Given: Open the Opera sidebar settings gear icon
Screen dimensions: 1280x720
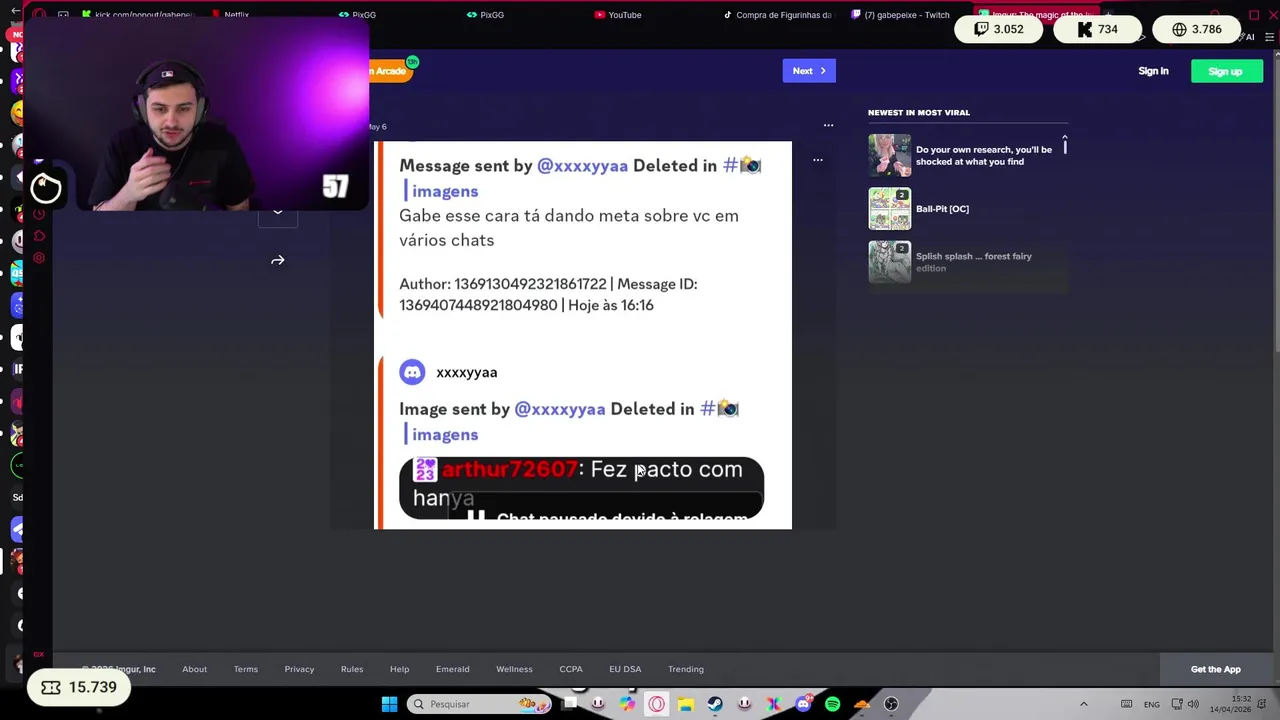Looking at the screenshot, I should pyautogui.click(x=39, y=258).
